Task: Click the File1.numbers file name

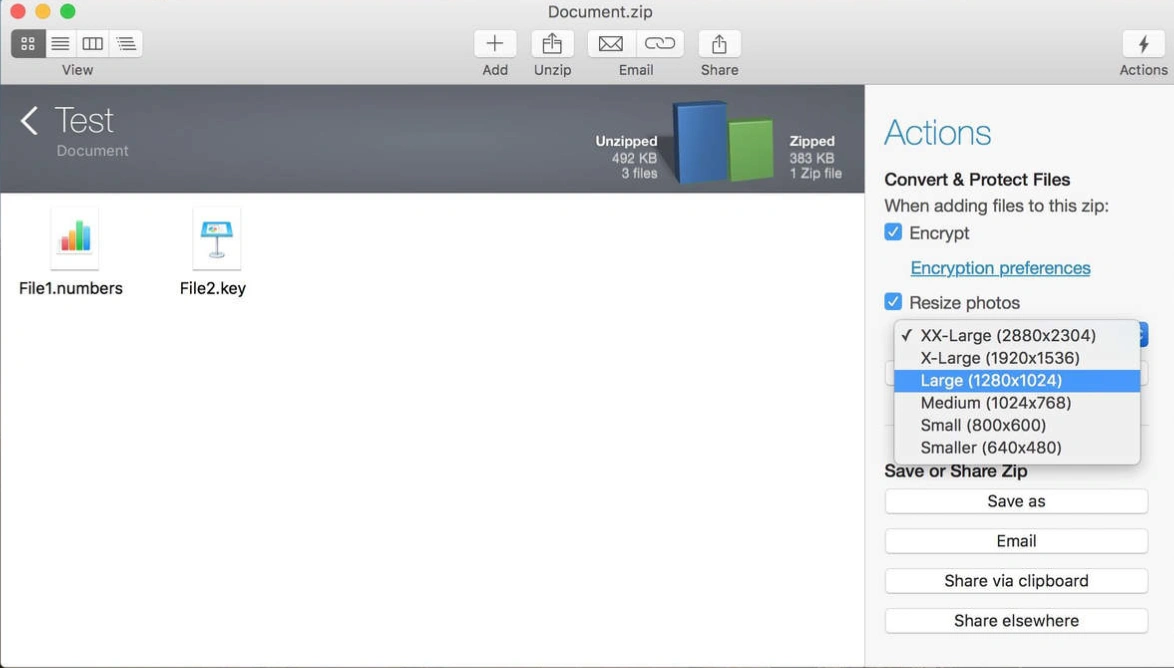Action: [x=71, y=288]
